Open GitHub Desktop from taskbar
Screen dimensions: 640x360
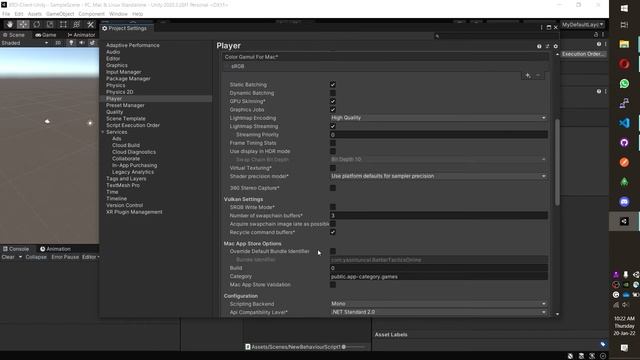[624, 142]
